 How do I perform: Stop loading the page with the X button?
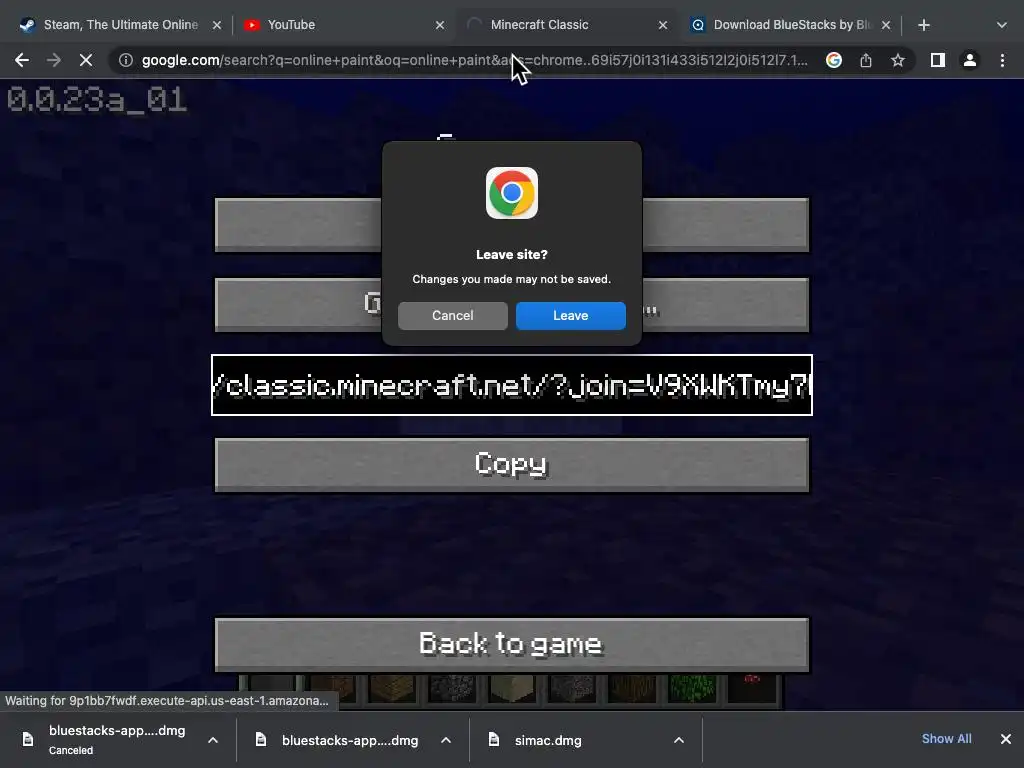[x=86, y=60]
